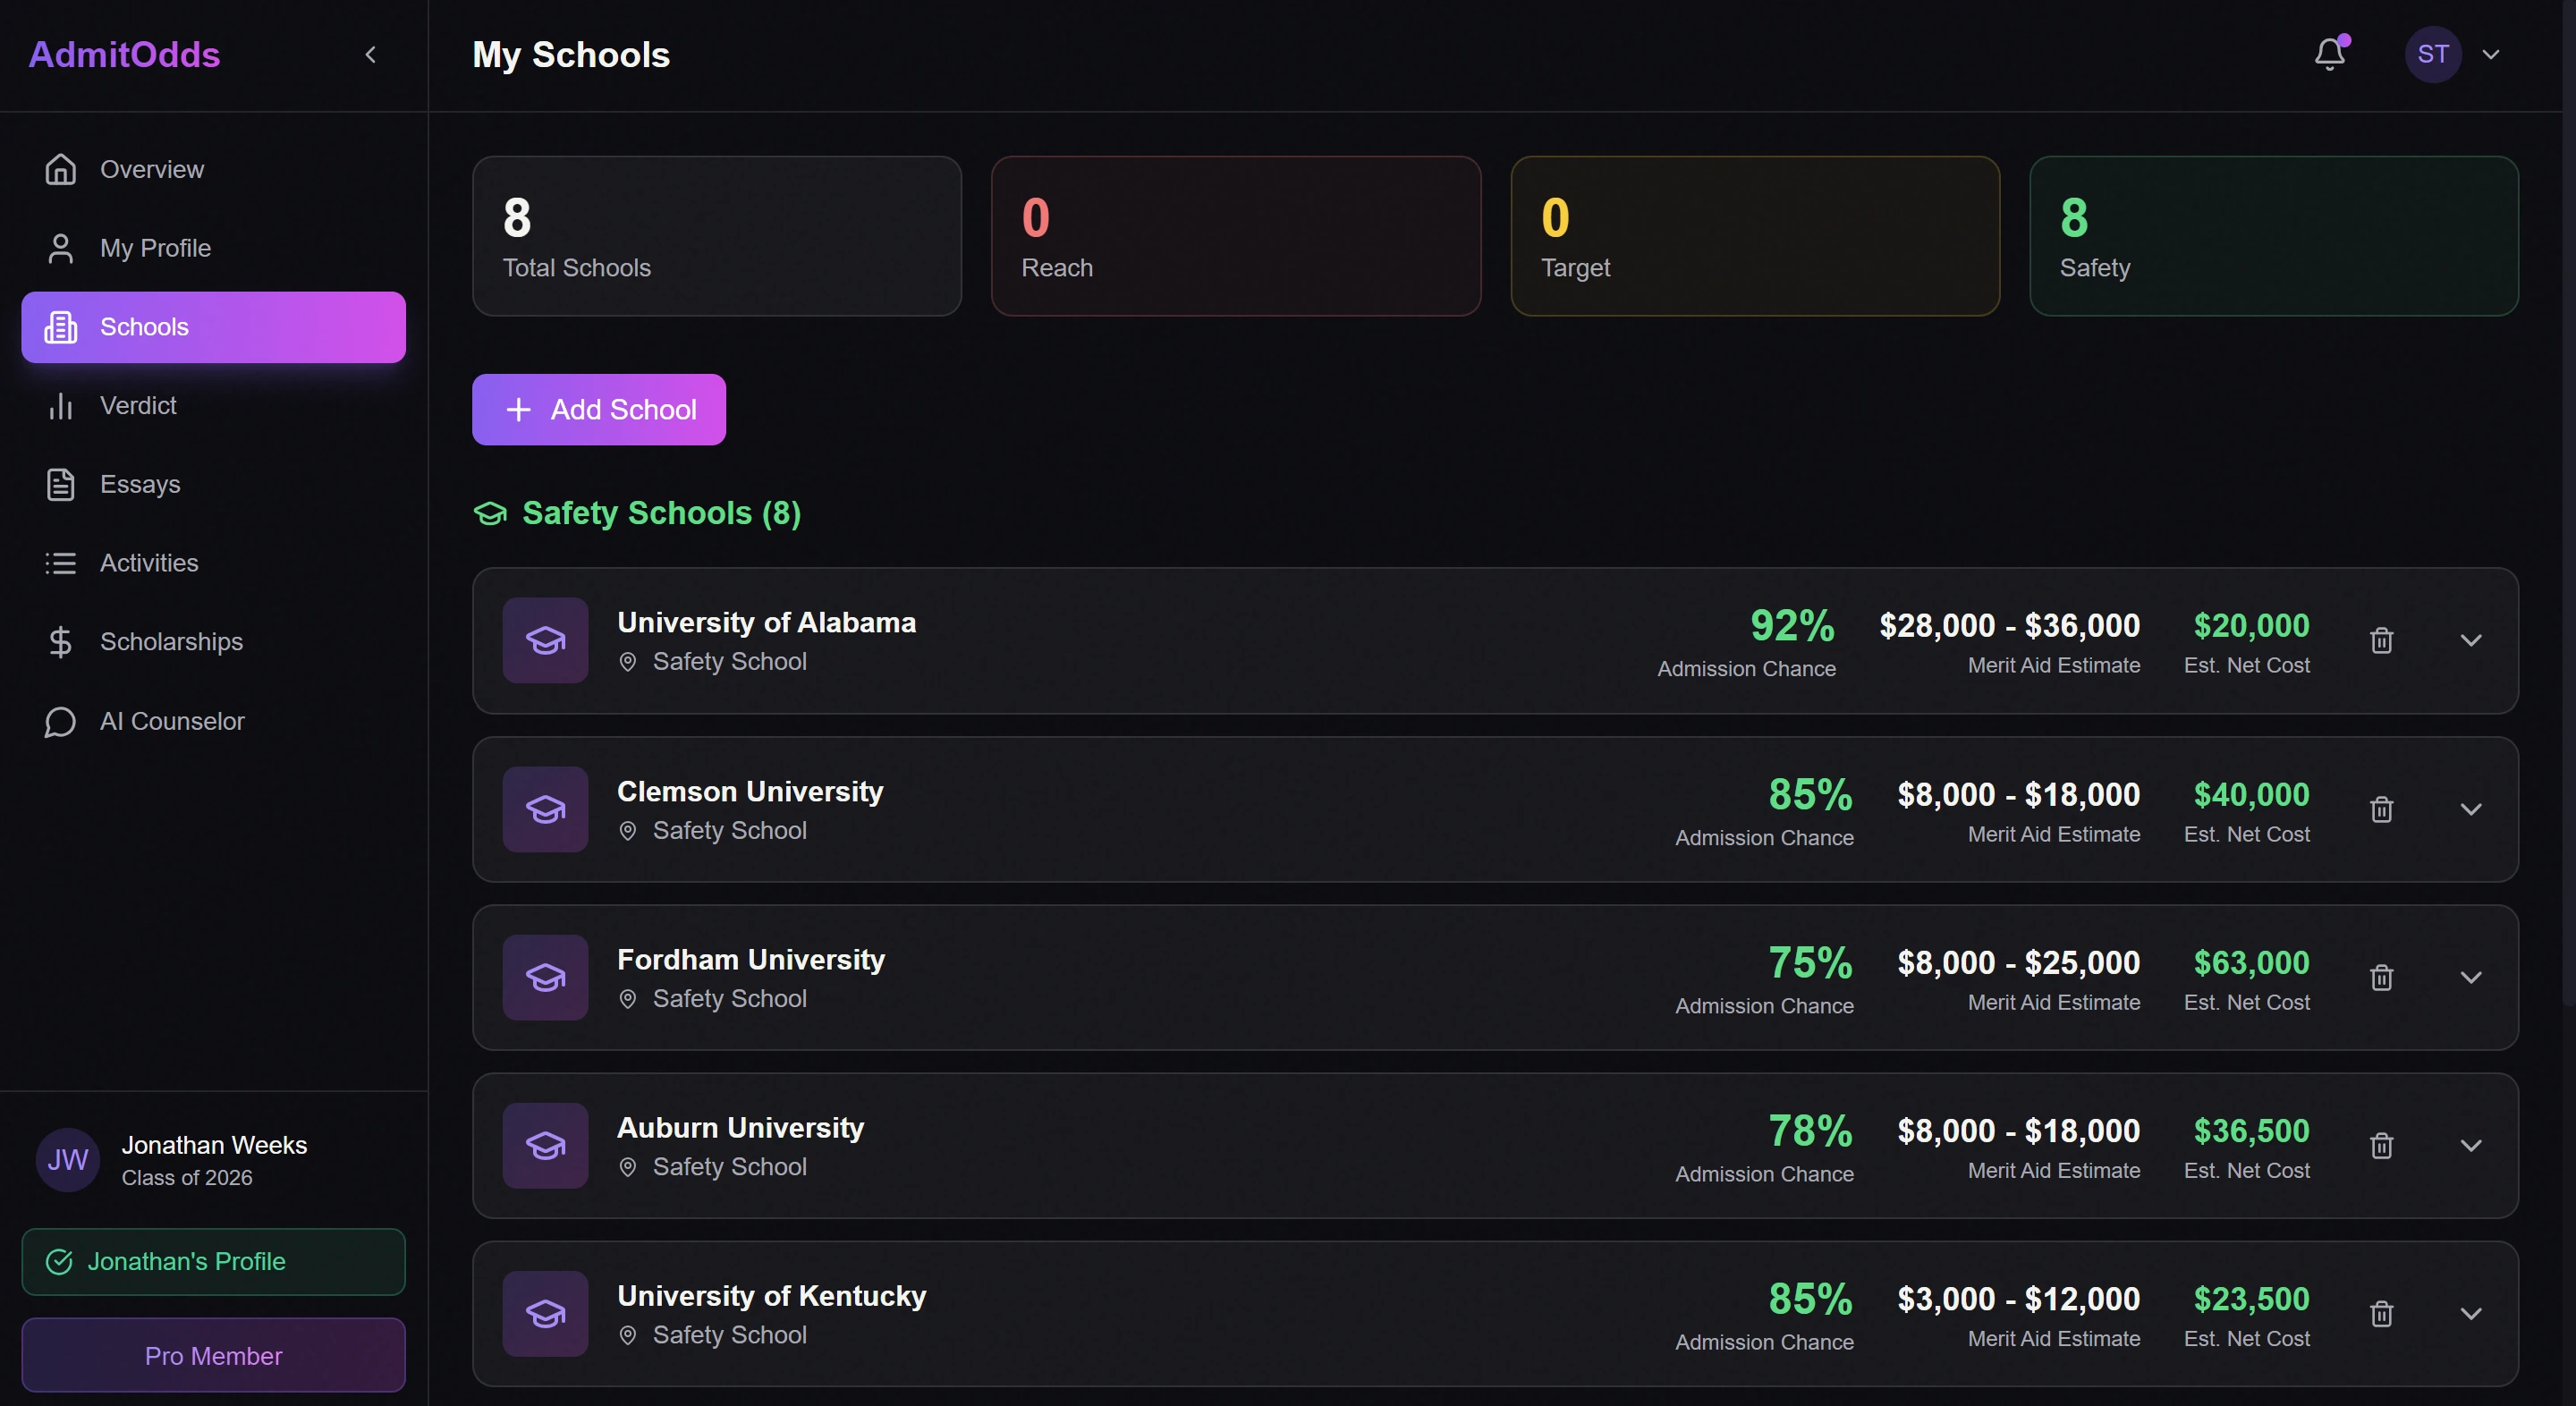
Task: Navigate to AI Counselor
Action: (172, 721)
